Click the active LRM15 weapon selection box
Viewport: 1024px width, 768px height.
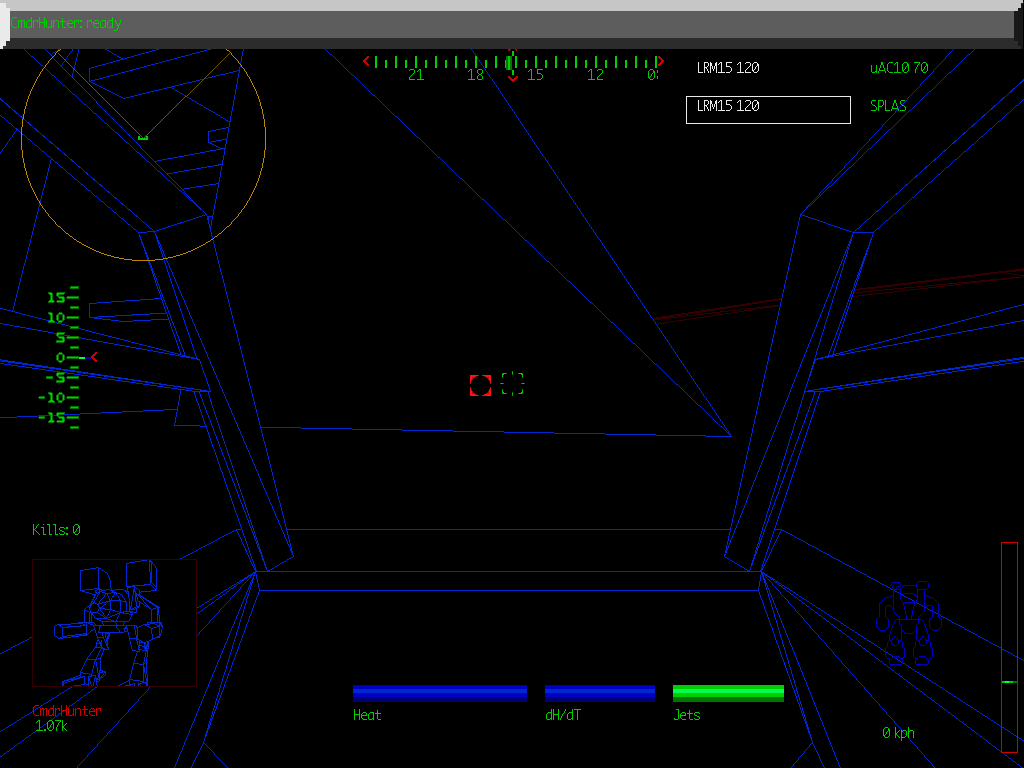tap(768, 109)
